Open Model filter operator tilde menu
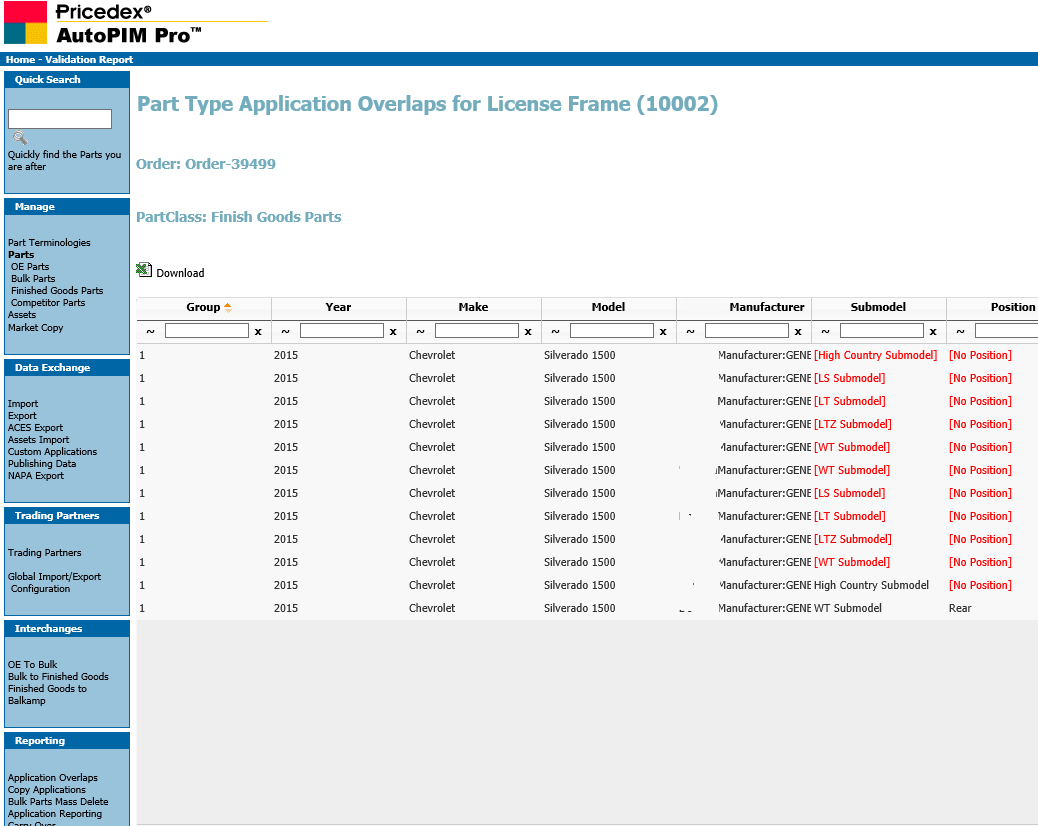The width and height of the screenshot is (1038, 826). point(555,331)
